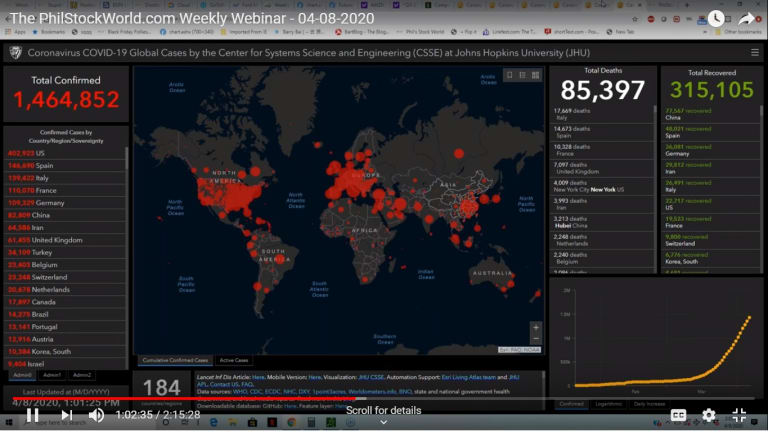Zoom in on the map with plus
Screen dimensions: 768x432
click(536, 327)
